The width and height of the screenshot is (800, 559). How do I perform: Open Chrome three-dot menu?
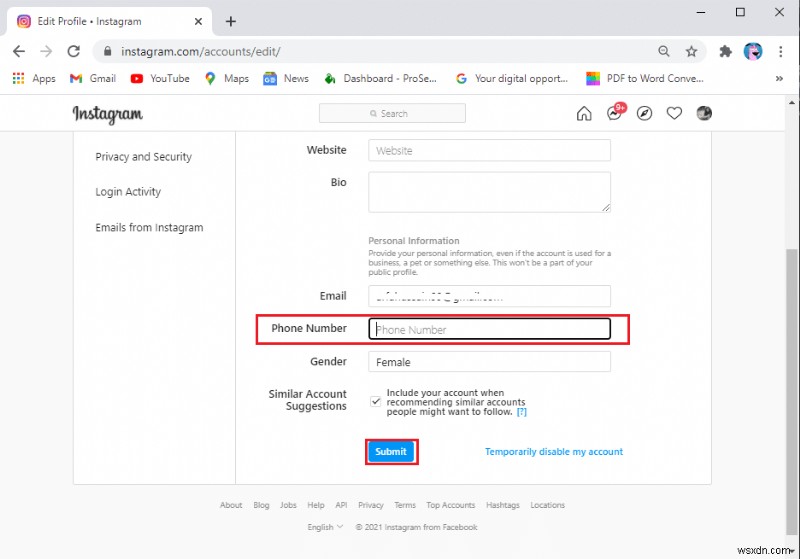[x=781, y=51]
